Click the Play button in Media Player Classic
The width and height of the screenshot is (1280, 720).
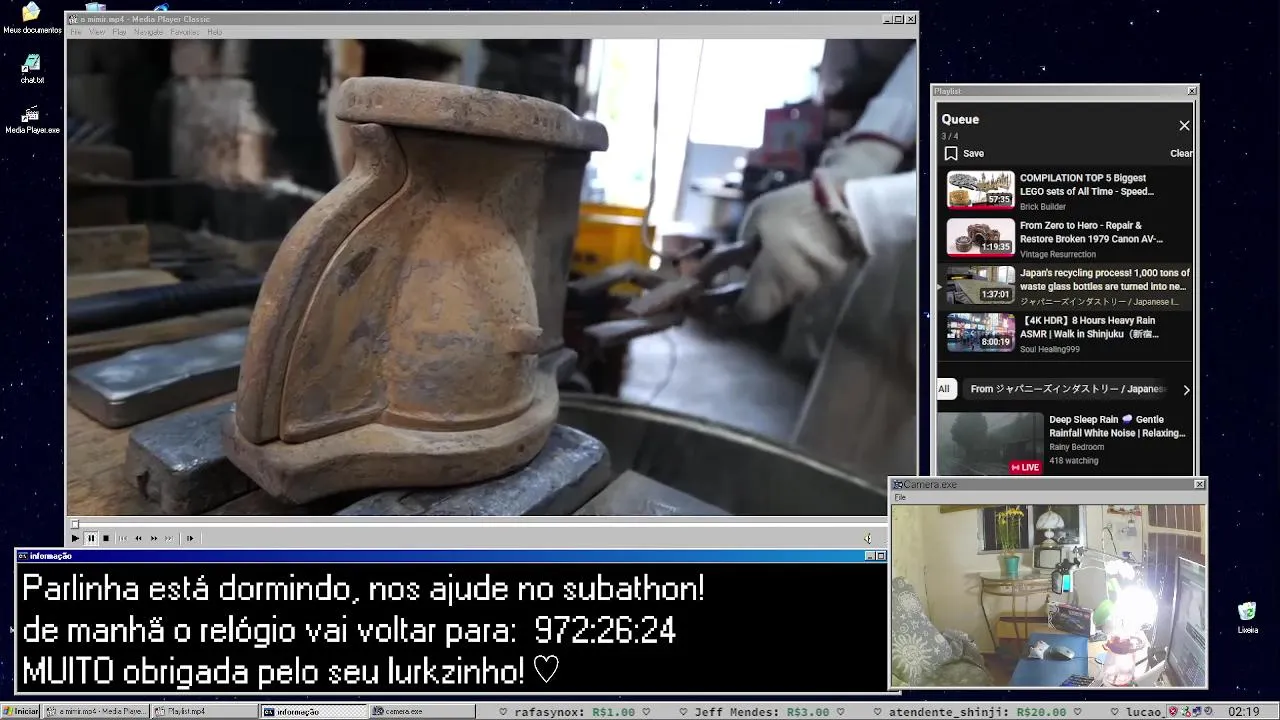(x=75, y=538)
